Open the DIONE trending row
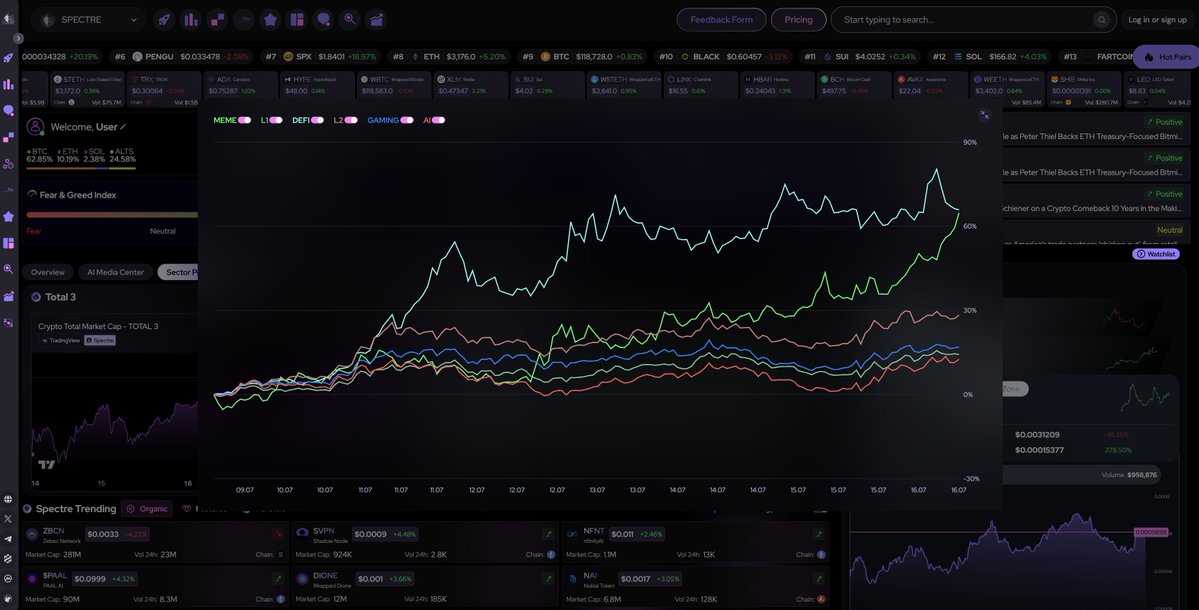 pyautogui.click(x=425, y=587)
